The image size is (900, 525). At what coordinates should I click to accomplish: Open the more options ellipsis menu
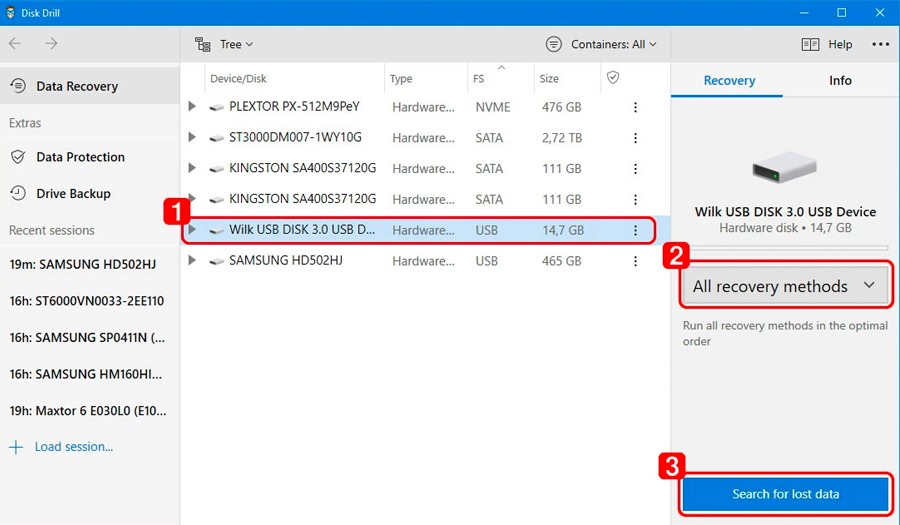click(x=880, y=44)
